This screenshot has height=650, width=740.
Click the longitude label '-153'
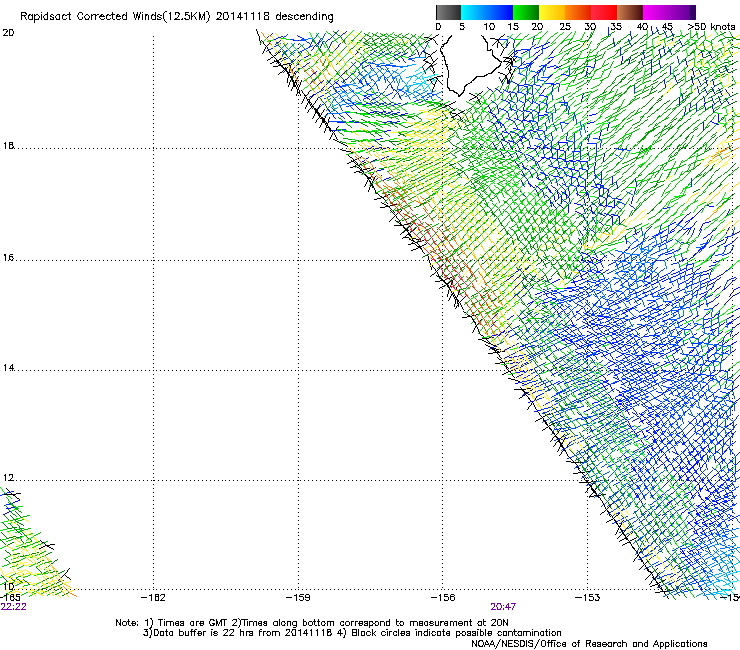[x=588, y=598]
